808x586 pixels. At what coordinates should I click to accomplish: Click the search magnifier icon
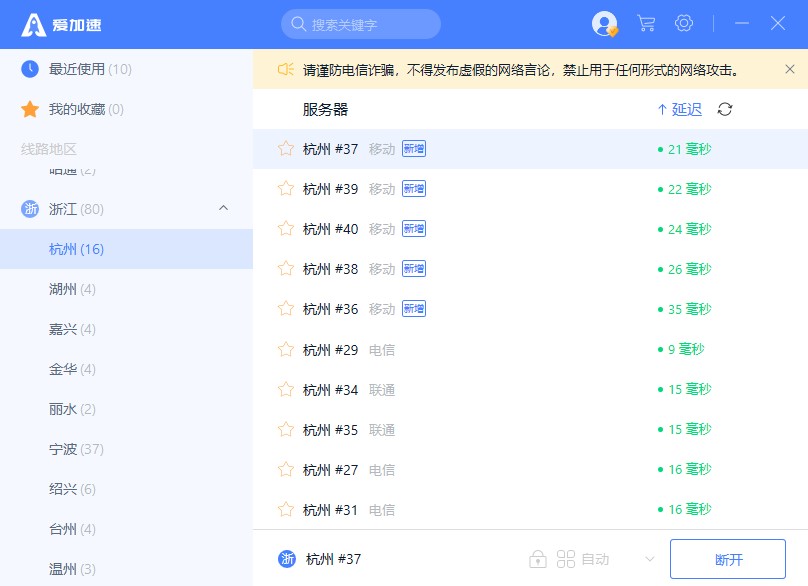pos(298,24)
